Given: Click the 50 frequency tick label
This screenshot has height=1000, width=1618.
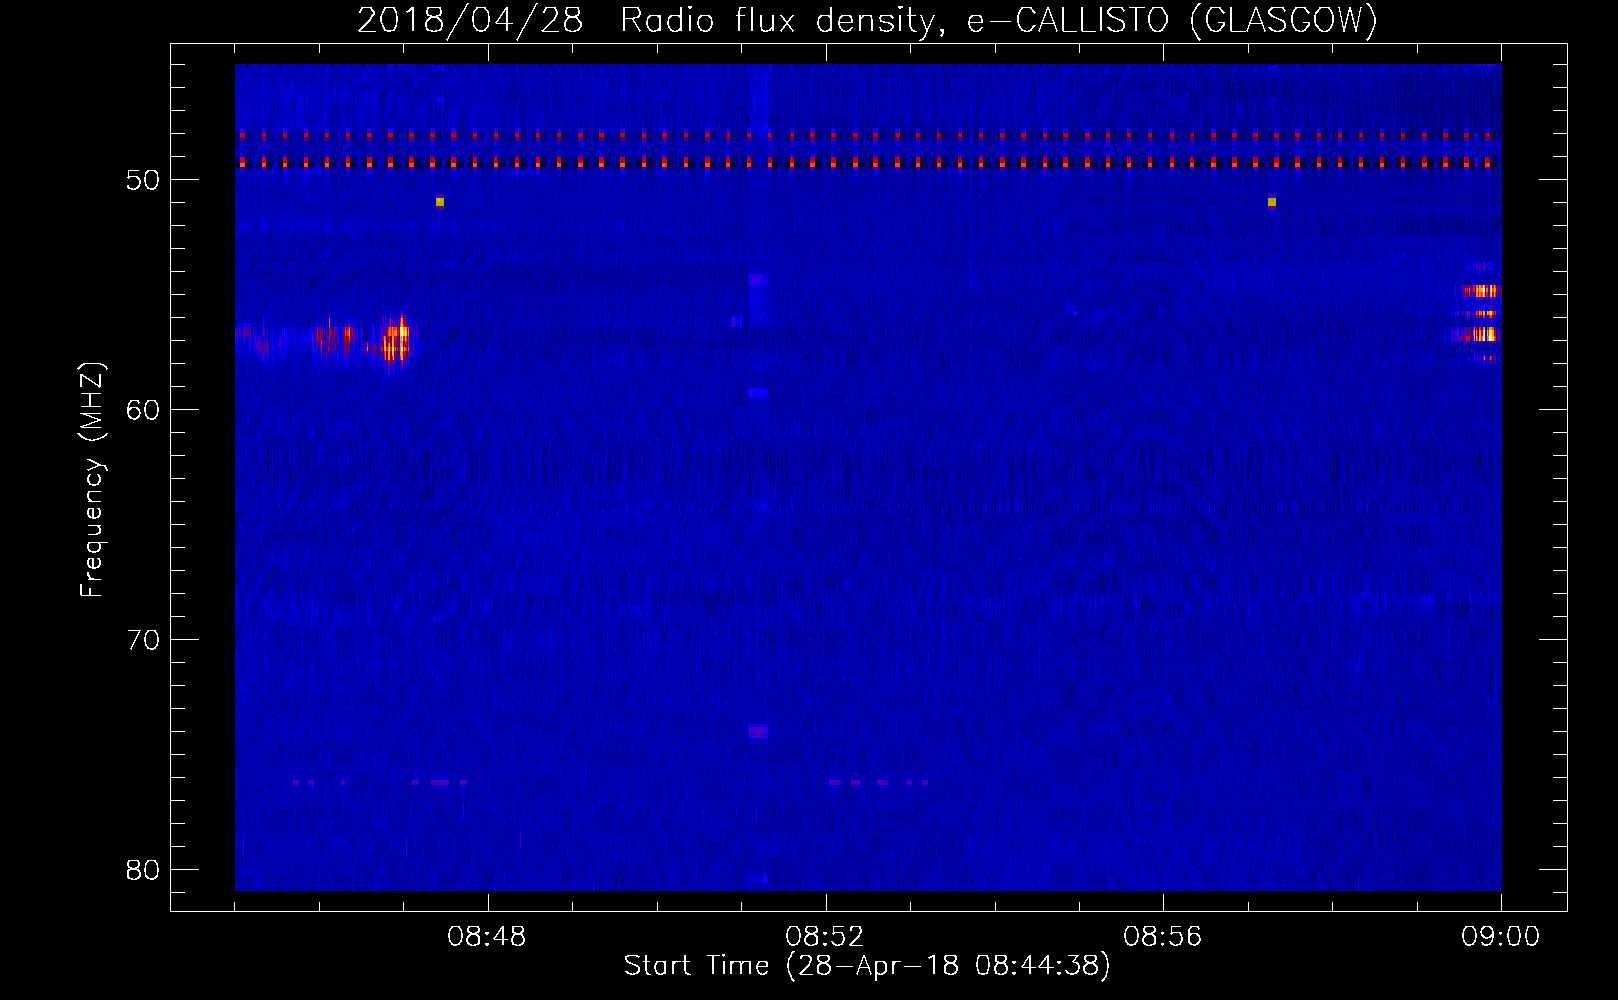Looking at the screenshot, I should tap(143, 180).
